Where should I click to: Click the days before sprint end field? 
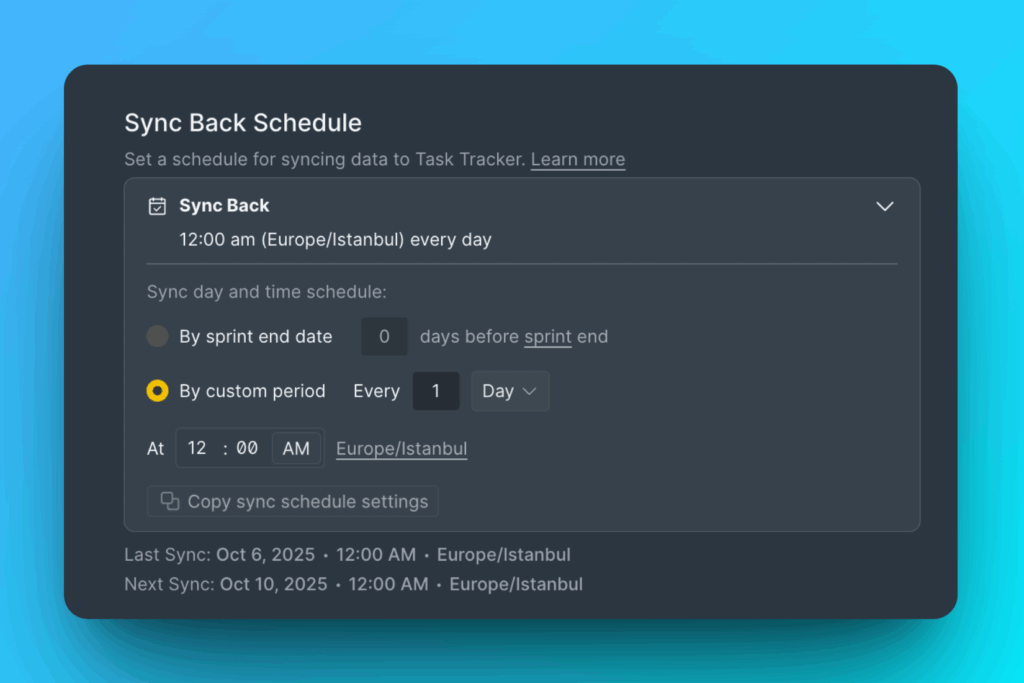point(384,337)
